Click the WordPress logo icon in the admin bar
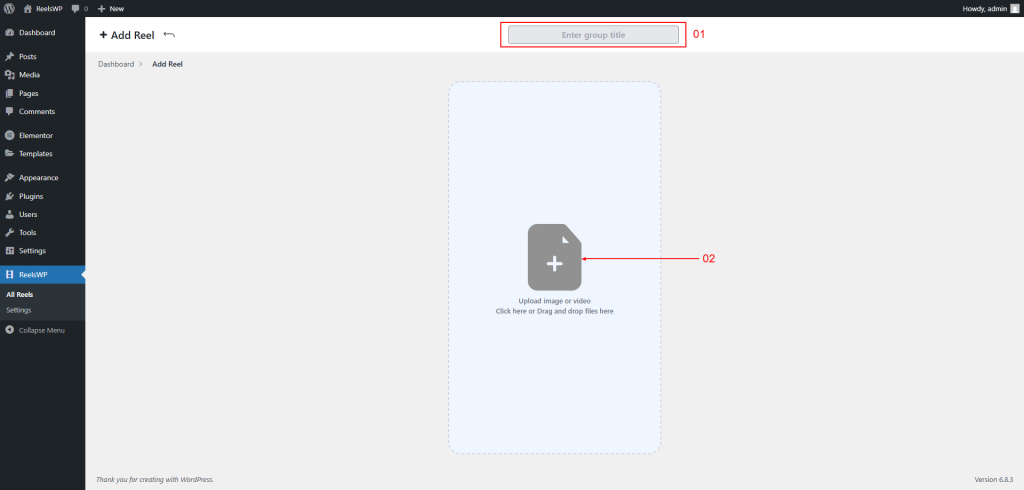Screen dimensions: 1024x490 tap(9, 8)
